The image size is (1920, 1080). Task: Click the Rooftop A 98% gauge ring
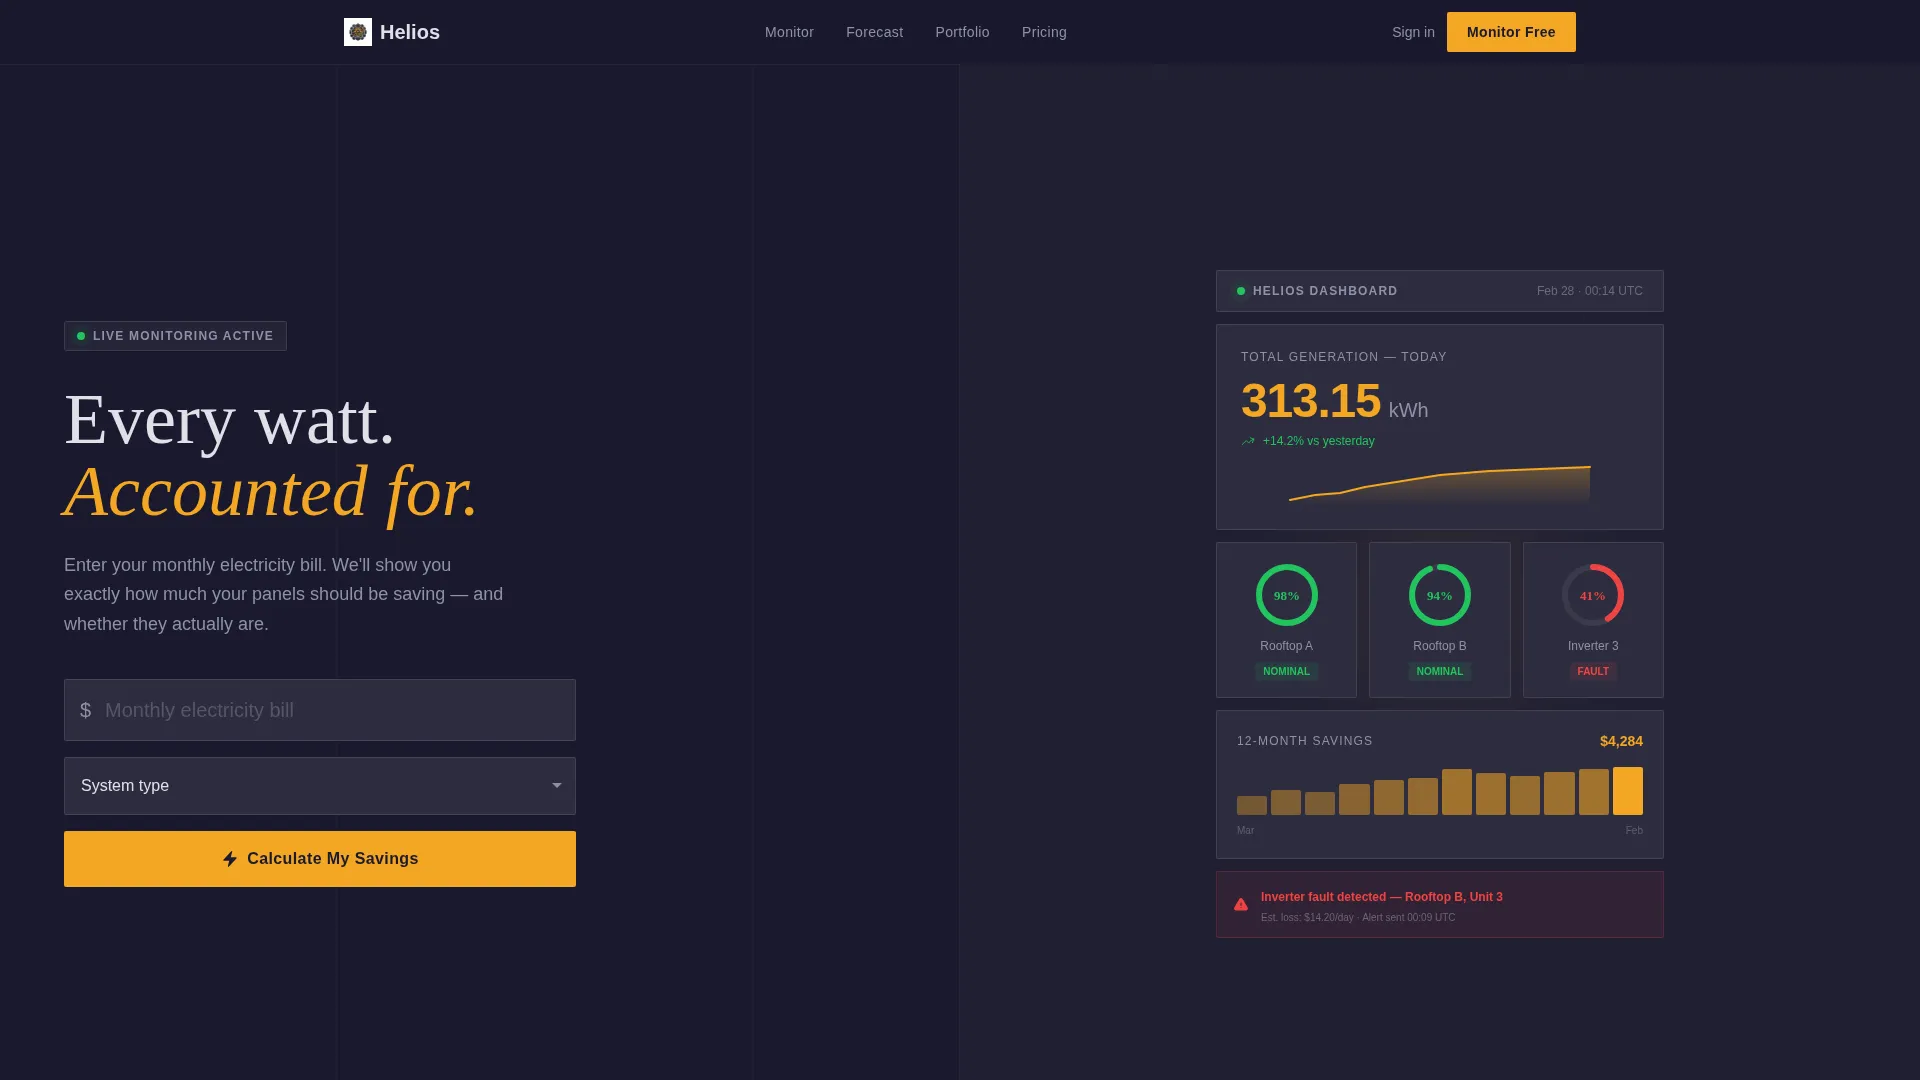click(1287, 595)
